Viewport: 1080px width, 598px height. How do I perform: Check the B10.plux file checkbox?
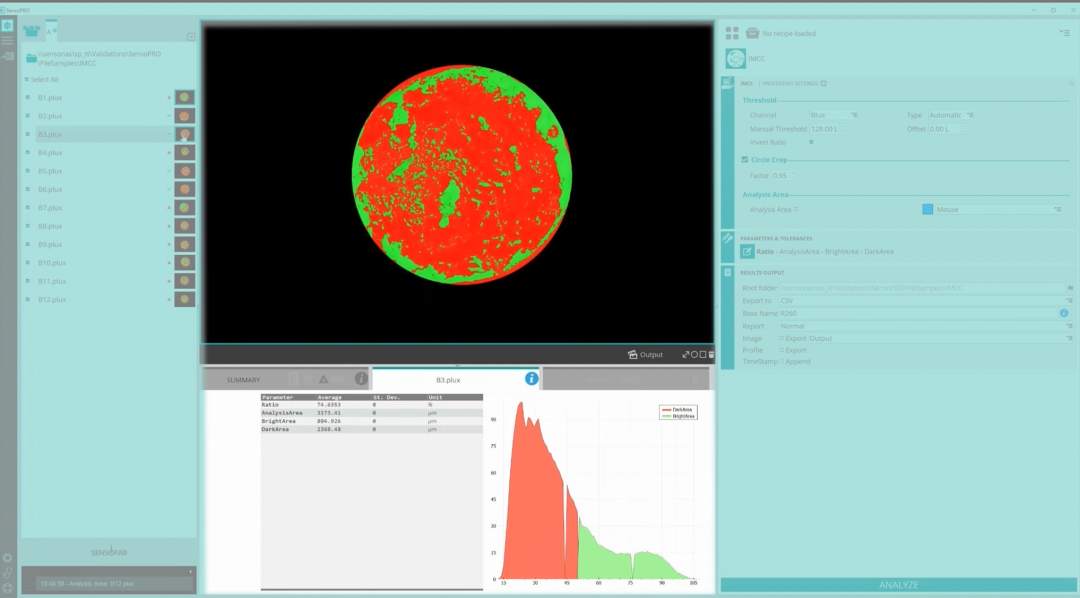28,262
